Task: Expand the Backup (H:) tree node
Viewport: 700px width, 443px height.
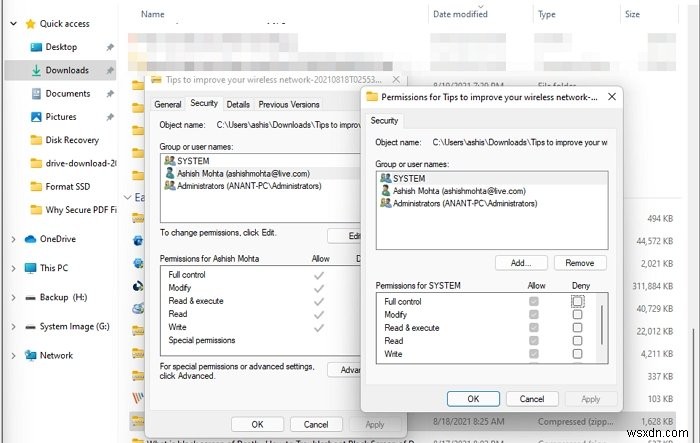Action: tap(13, 297)
